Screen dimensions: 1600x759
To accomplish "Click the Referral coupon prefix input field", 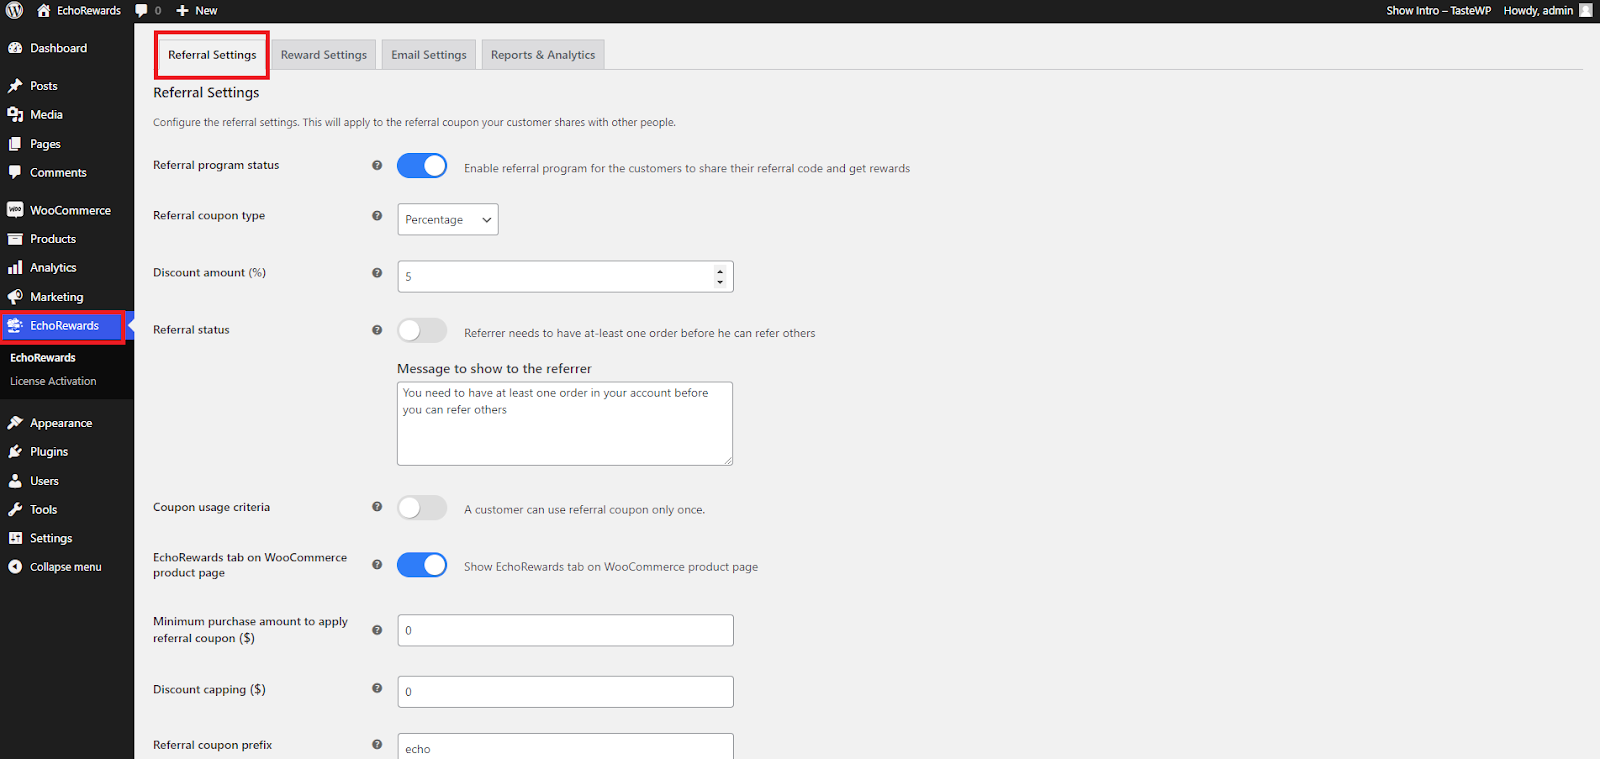I will point(565,748).
